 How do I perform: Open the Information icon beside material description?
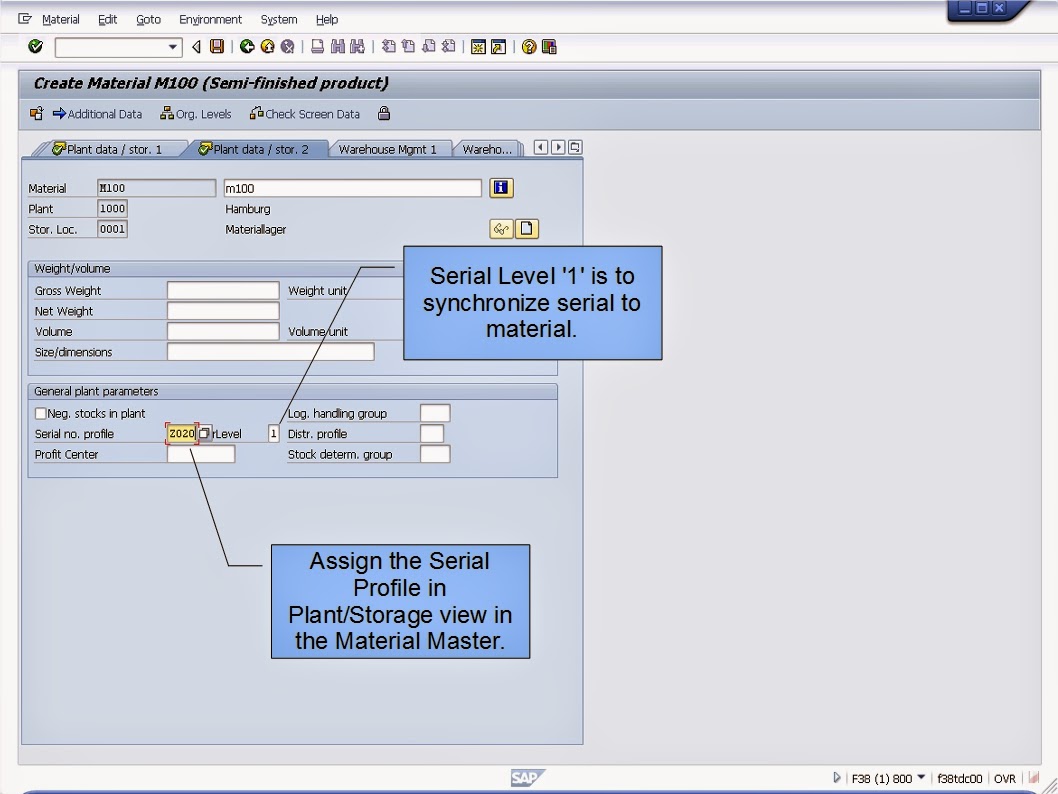point(501,188)
